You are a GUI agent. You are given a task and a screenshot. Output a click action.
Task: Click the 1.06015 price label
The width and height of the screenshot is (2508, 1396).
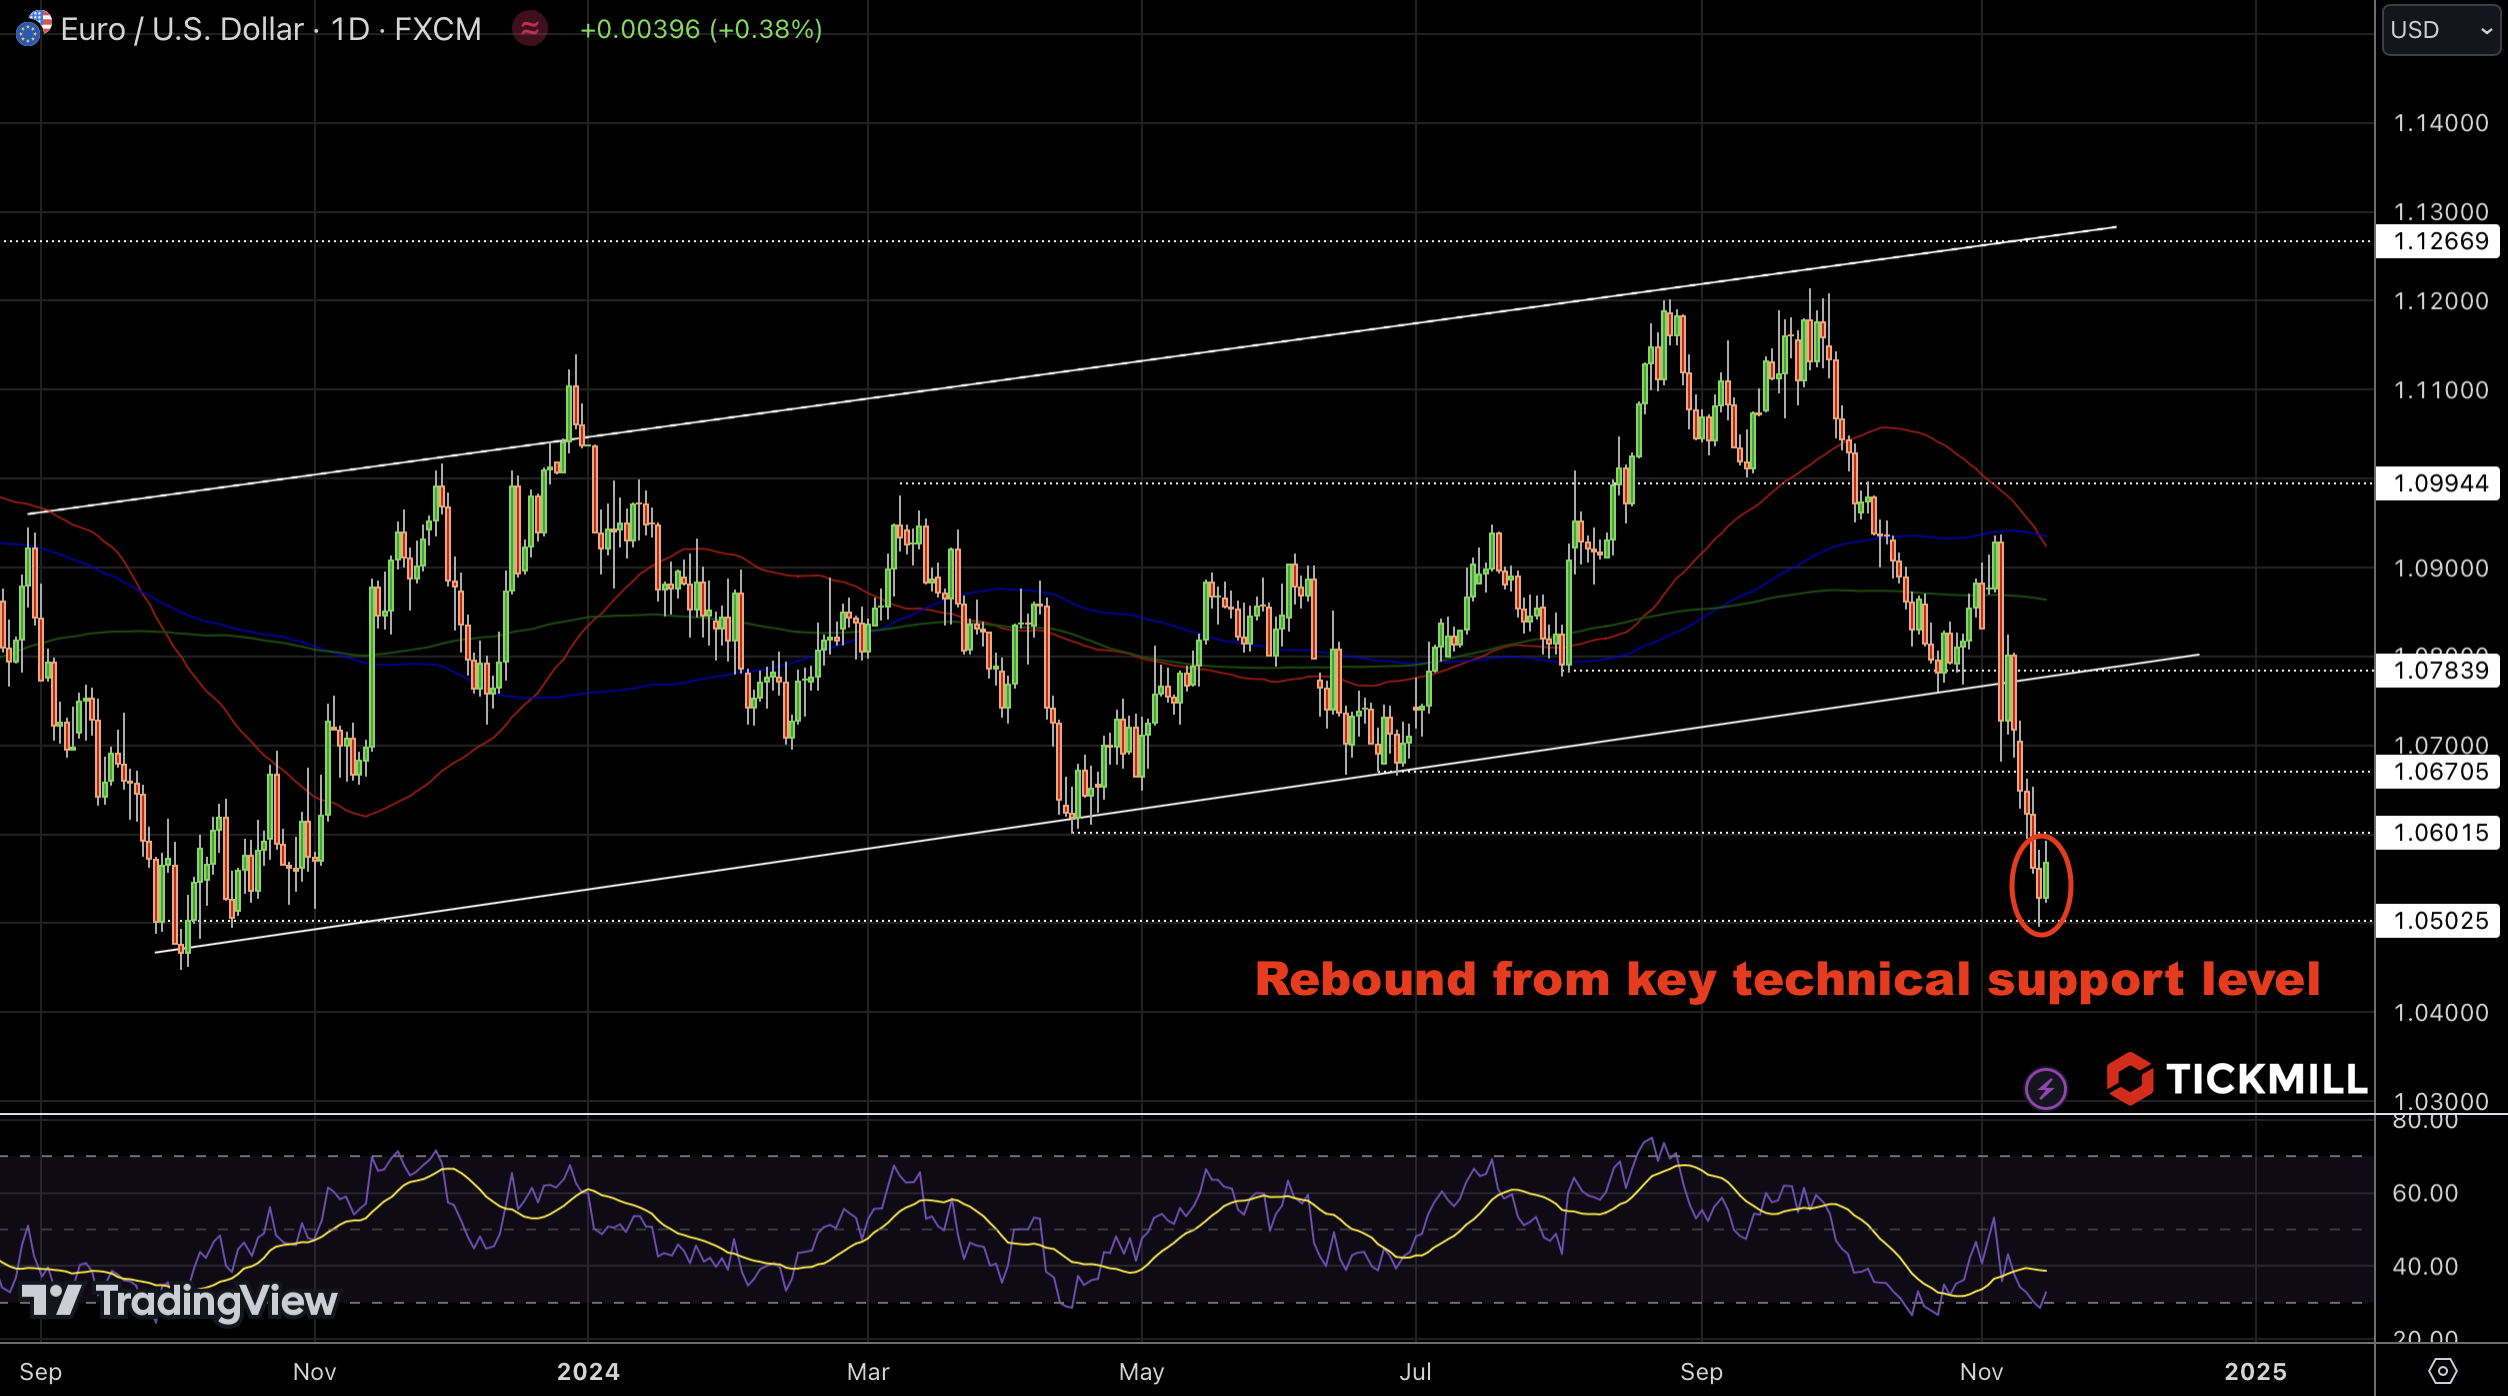[x=2438, y=833]
